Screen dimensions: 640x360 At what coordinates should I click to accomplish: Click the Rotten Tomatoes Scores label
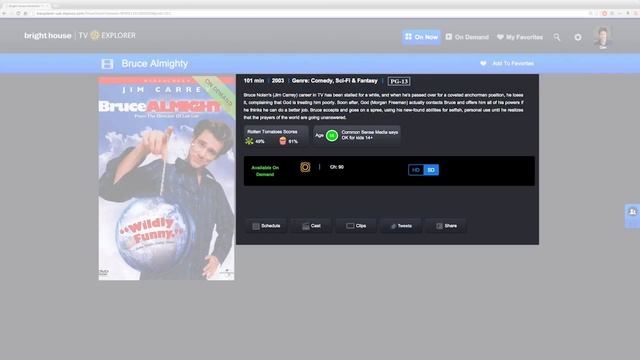[x=272, y=132]
